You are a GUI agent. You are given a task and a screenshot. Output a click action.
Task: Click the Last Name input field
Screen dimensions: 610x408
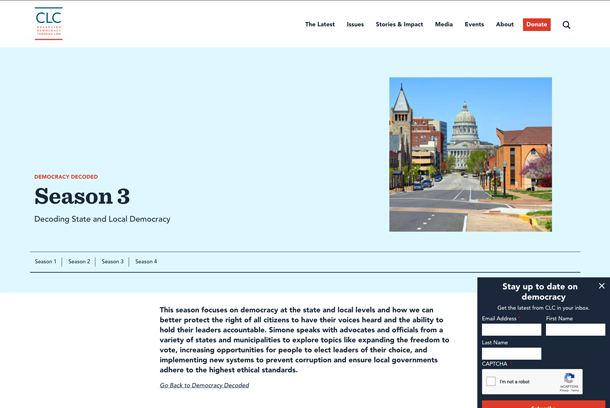[511, 354]
